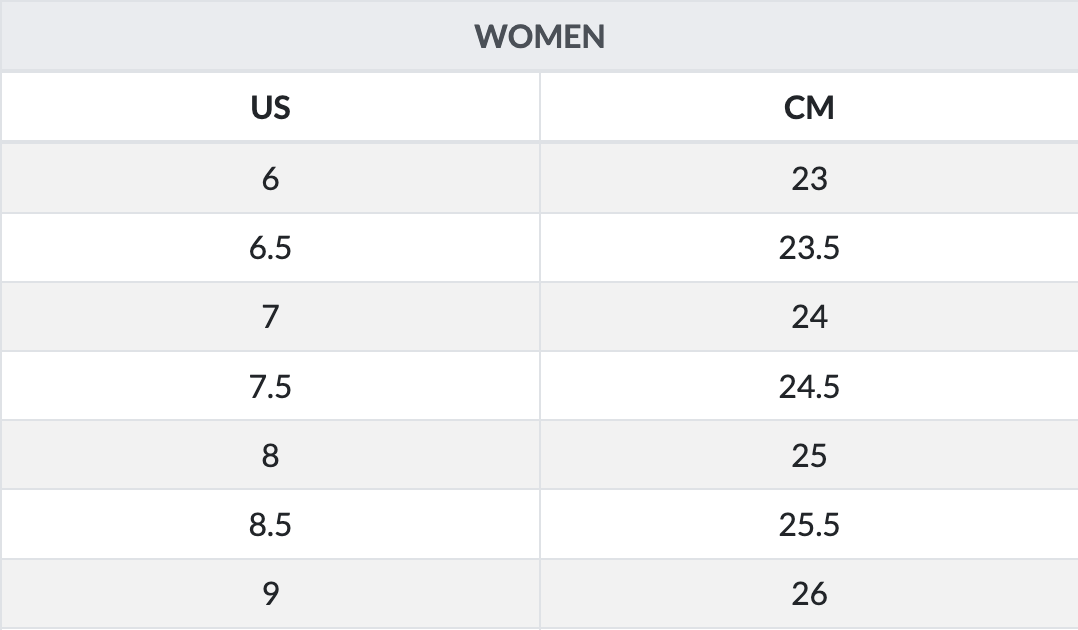The image size is (1078, 630).
Task: Click the 25.5 CM value
Action: [809, 524]
